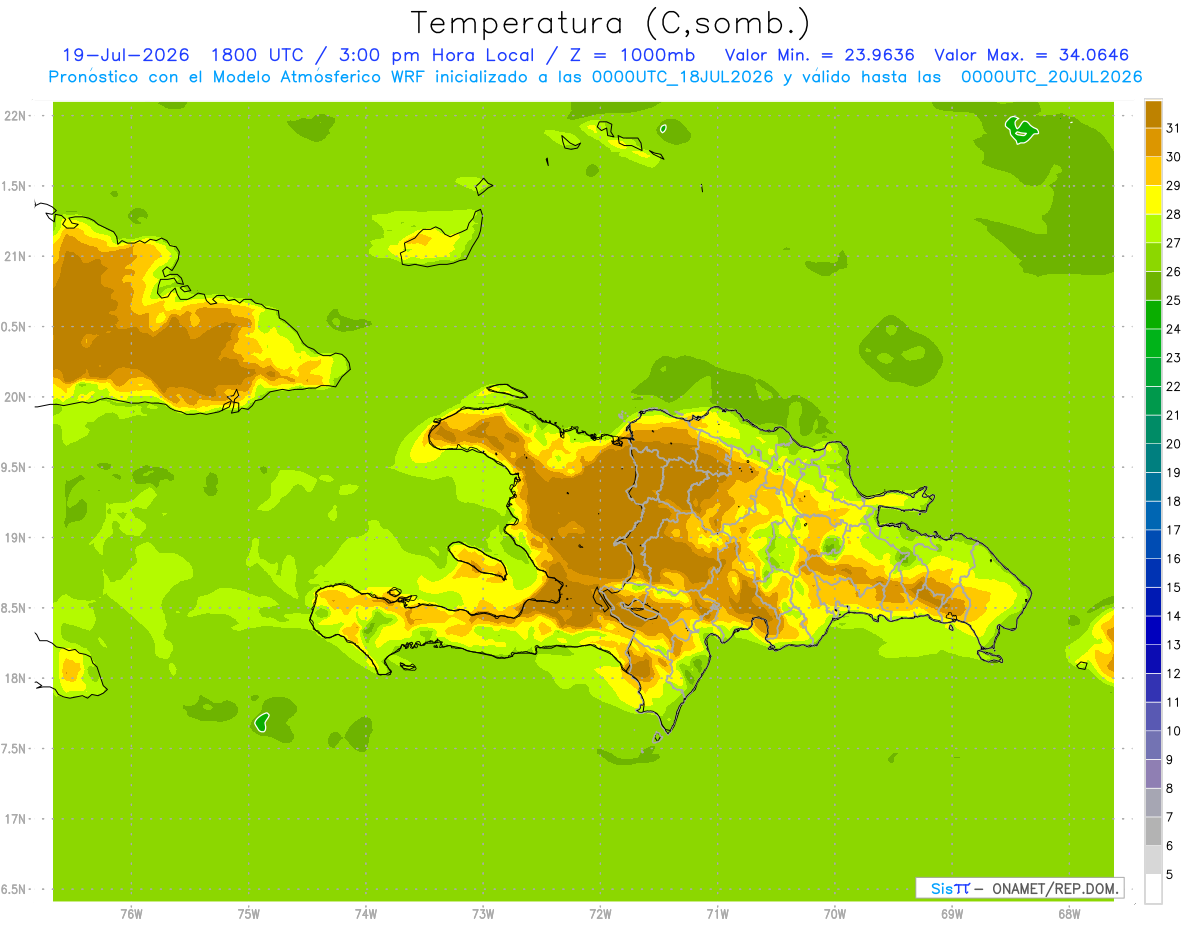
Task: Click the "19N" latitude label
Action: click(17, 538)
